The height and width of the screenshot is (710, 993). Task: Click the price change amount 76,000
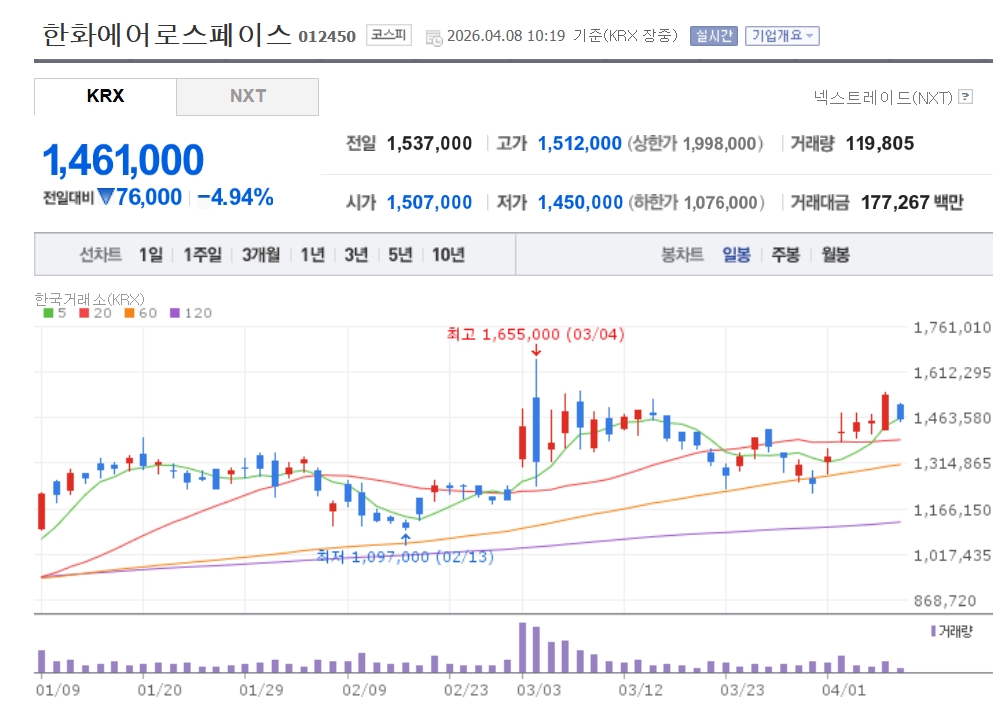pyautogui.click(x=149, y=197)
